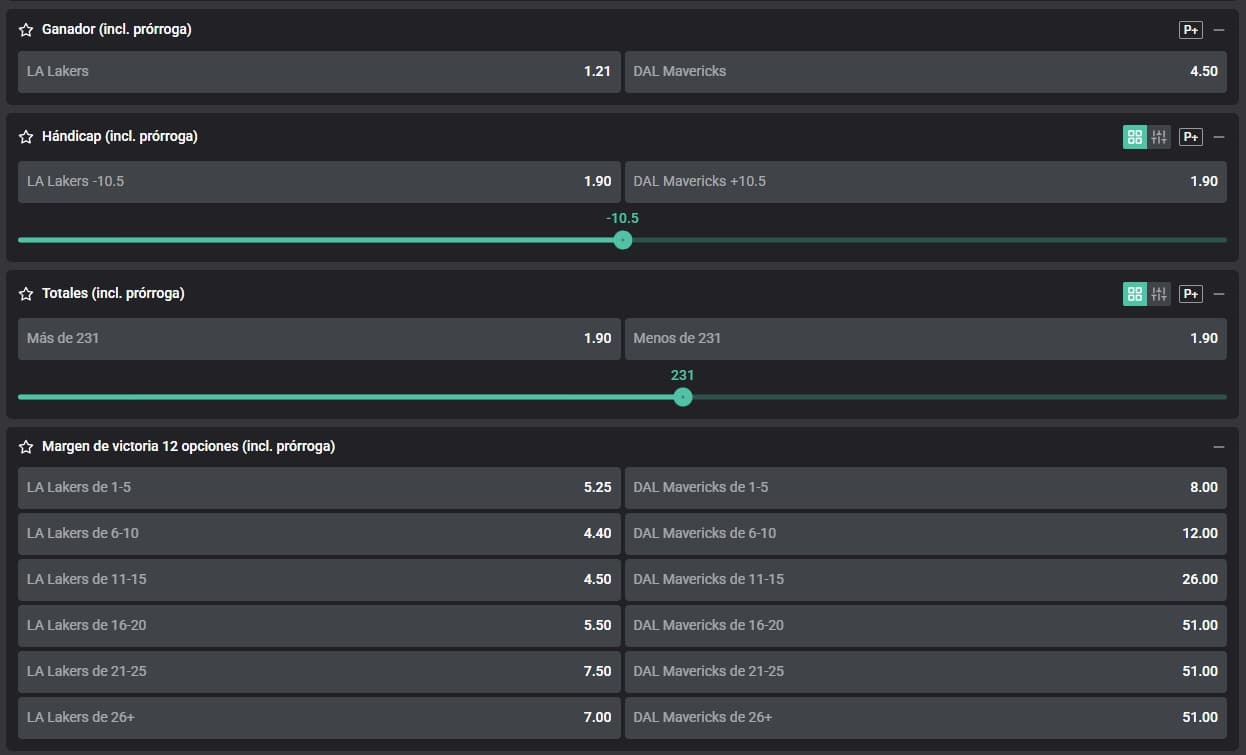Screen dimensions: 1246x755
Task: Favorite the Ganador market with star icon
Action: [26, 30]
